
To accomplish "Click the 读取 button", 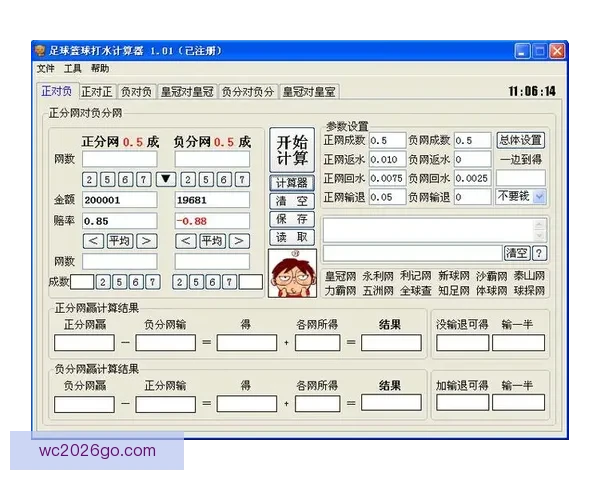I will pyautogui.click(x=292, y=237).
